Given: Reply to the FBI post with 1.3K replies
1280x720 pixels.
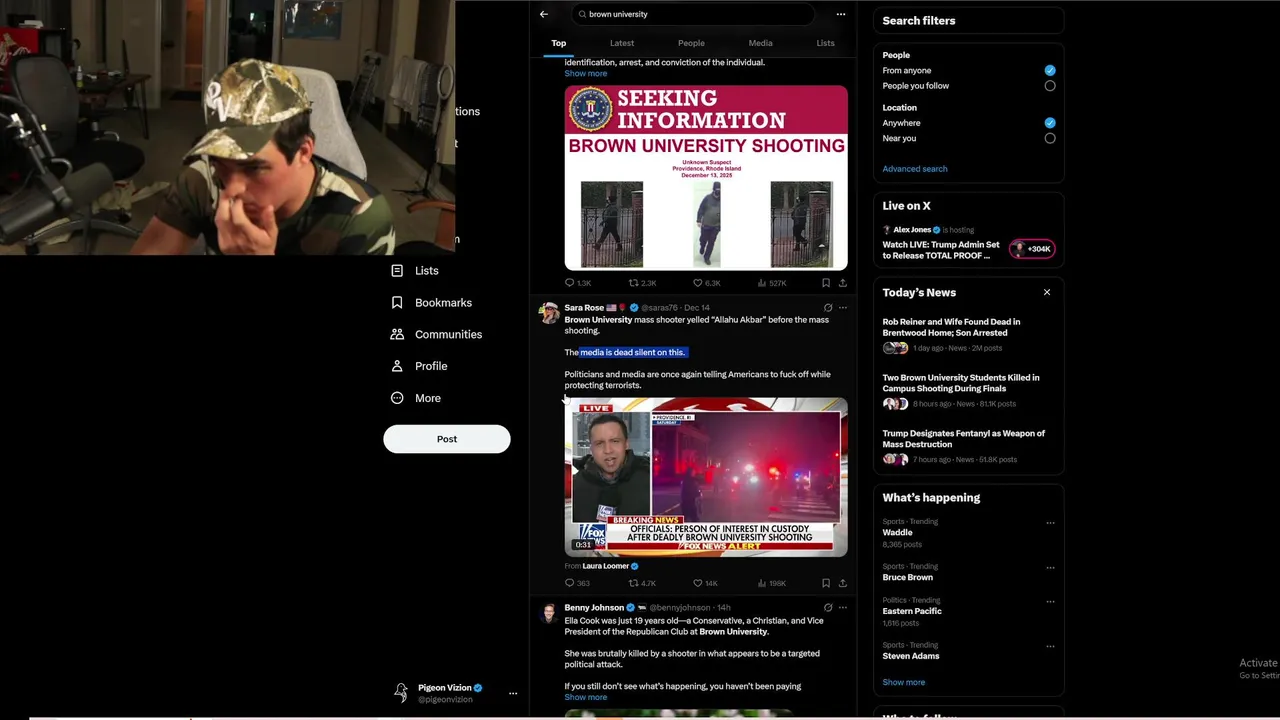Looking at the screenshot, I should (578, 283).
